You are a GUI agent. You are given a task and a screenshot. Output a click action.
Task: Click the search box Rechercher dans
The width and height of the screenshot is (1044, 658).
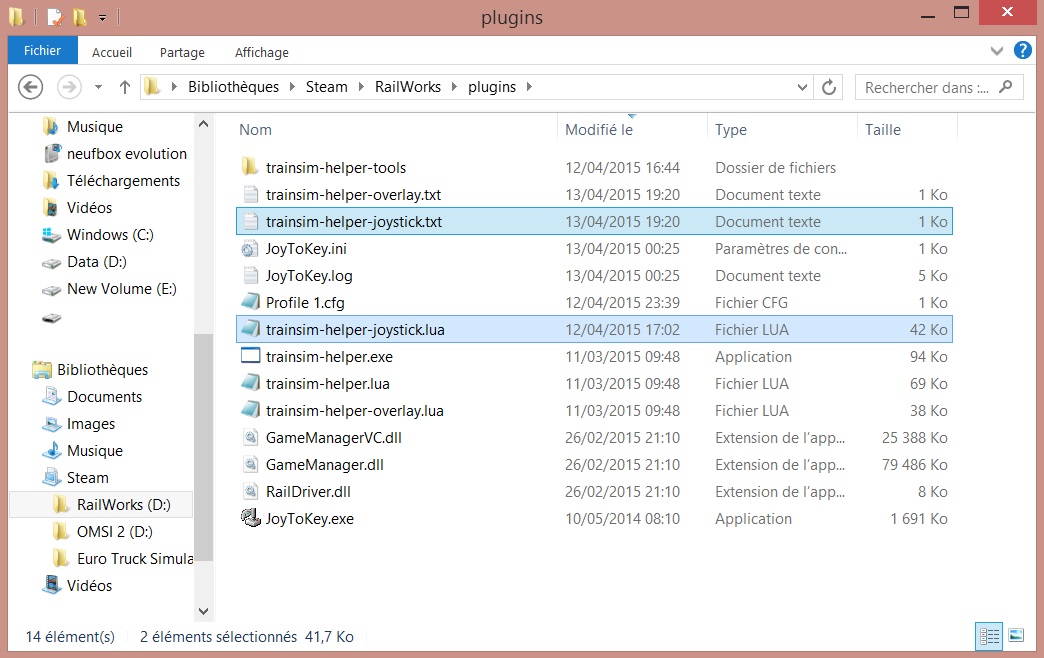[939, 87]
